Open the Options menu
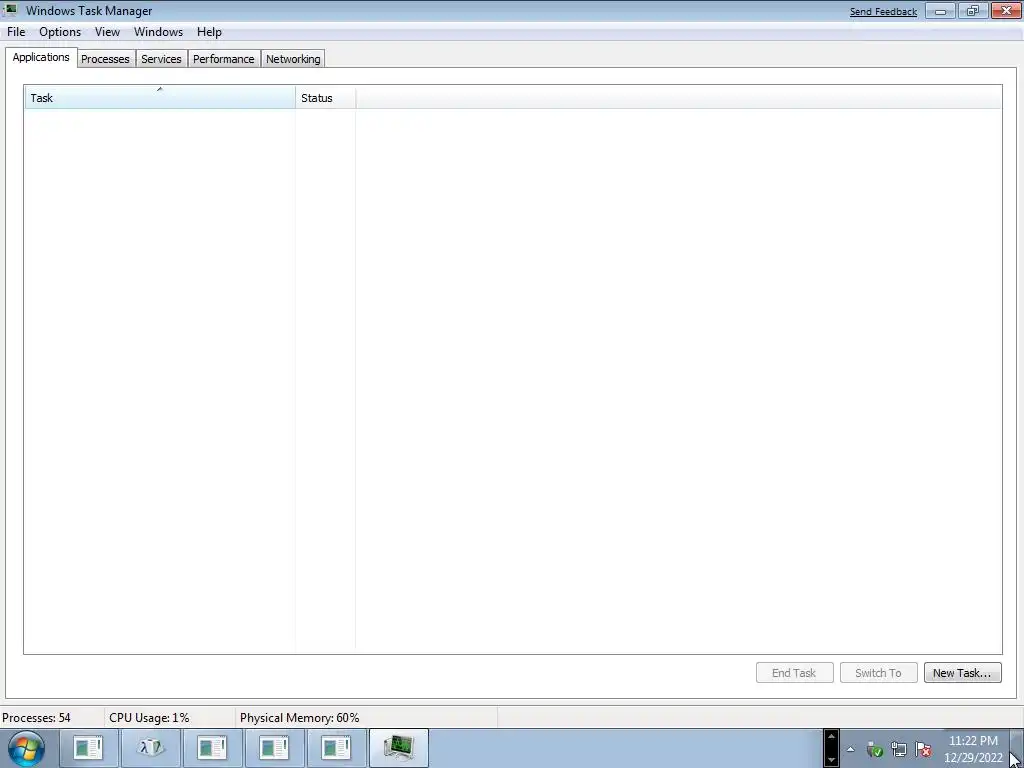Screen dimensions: 1024x768 (60, 32)
